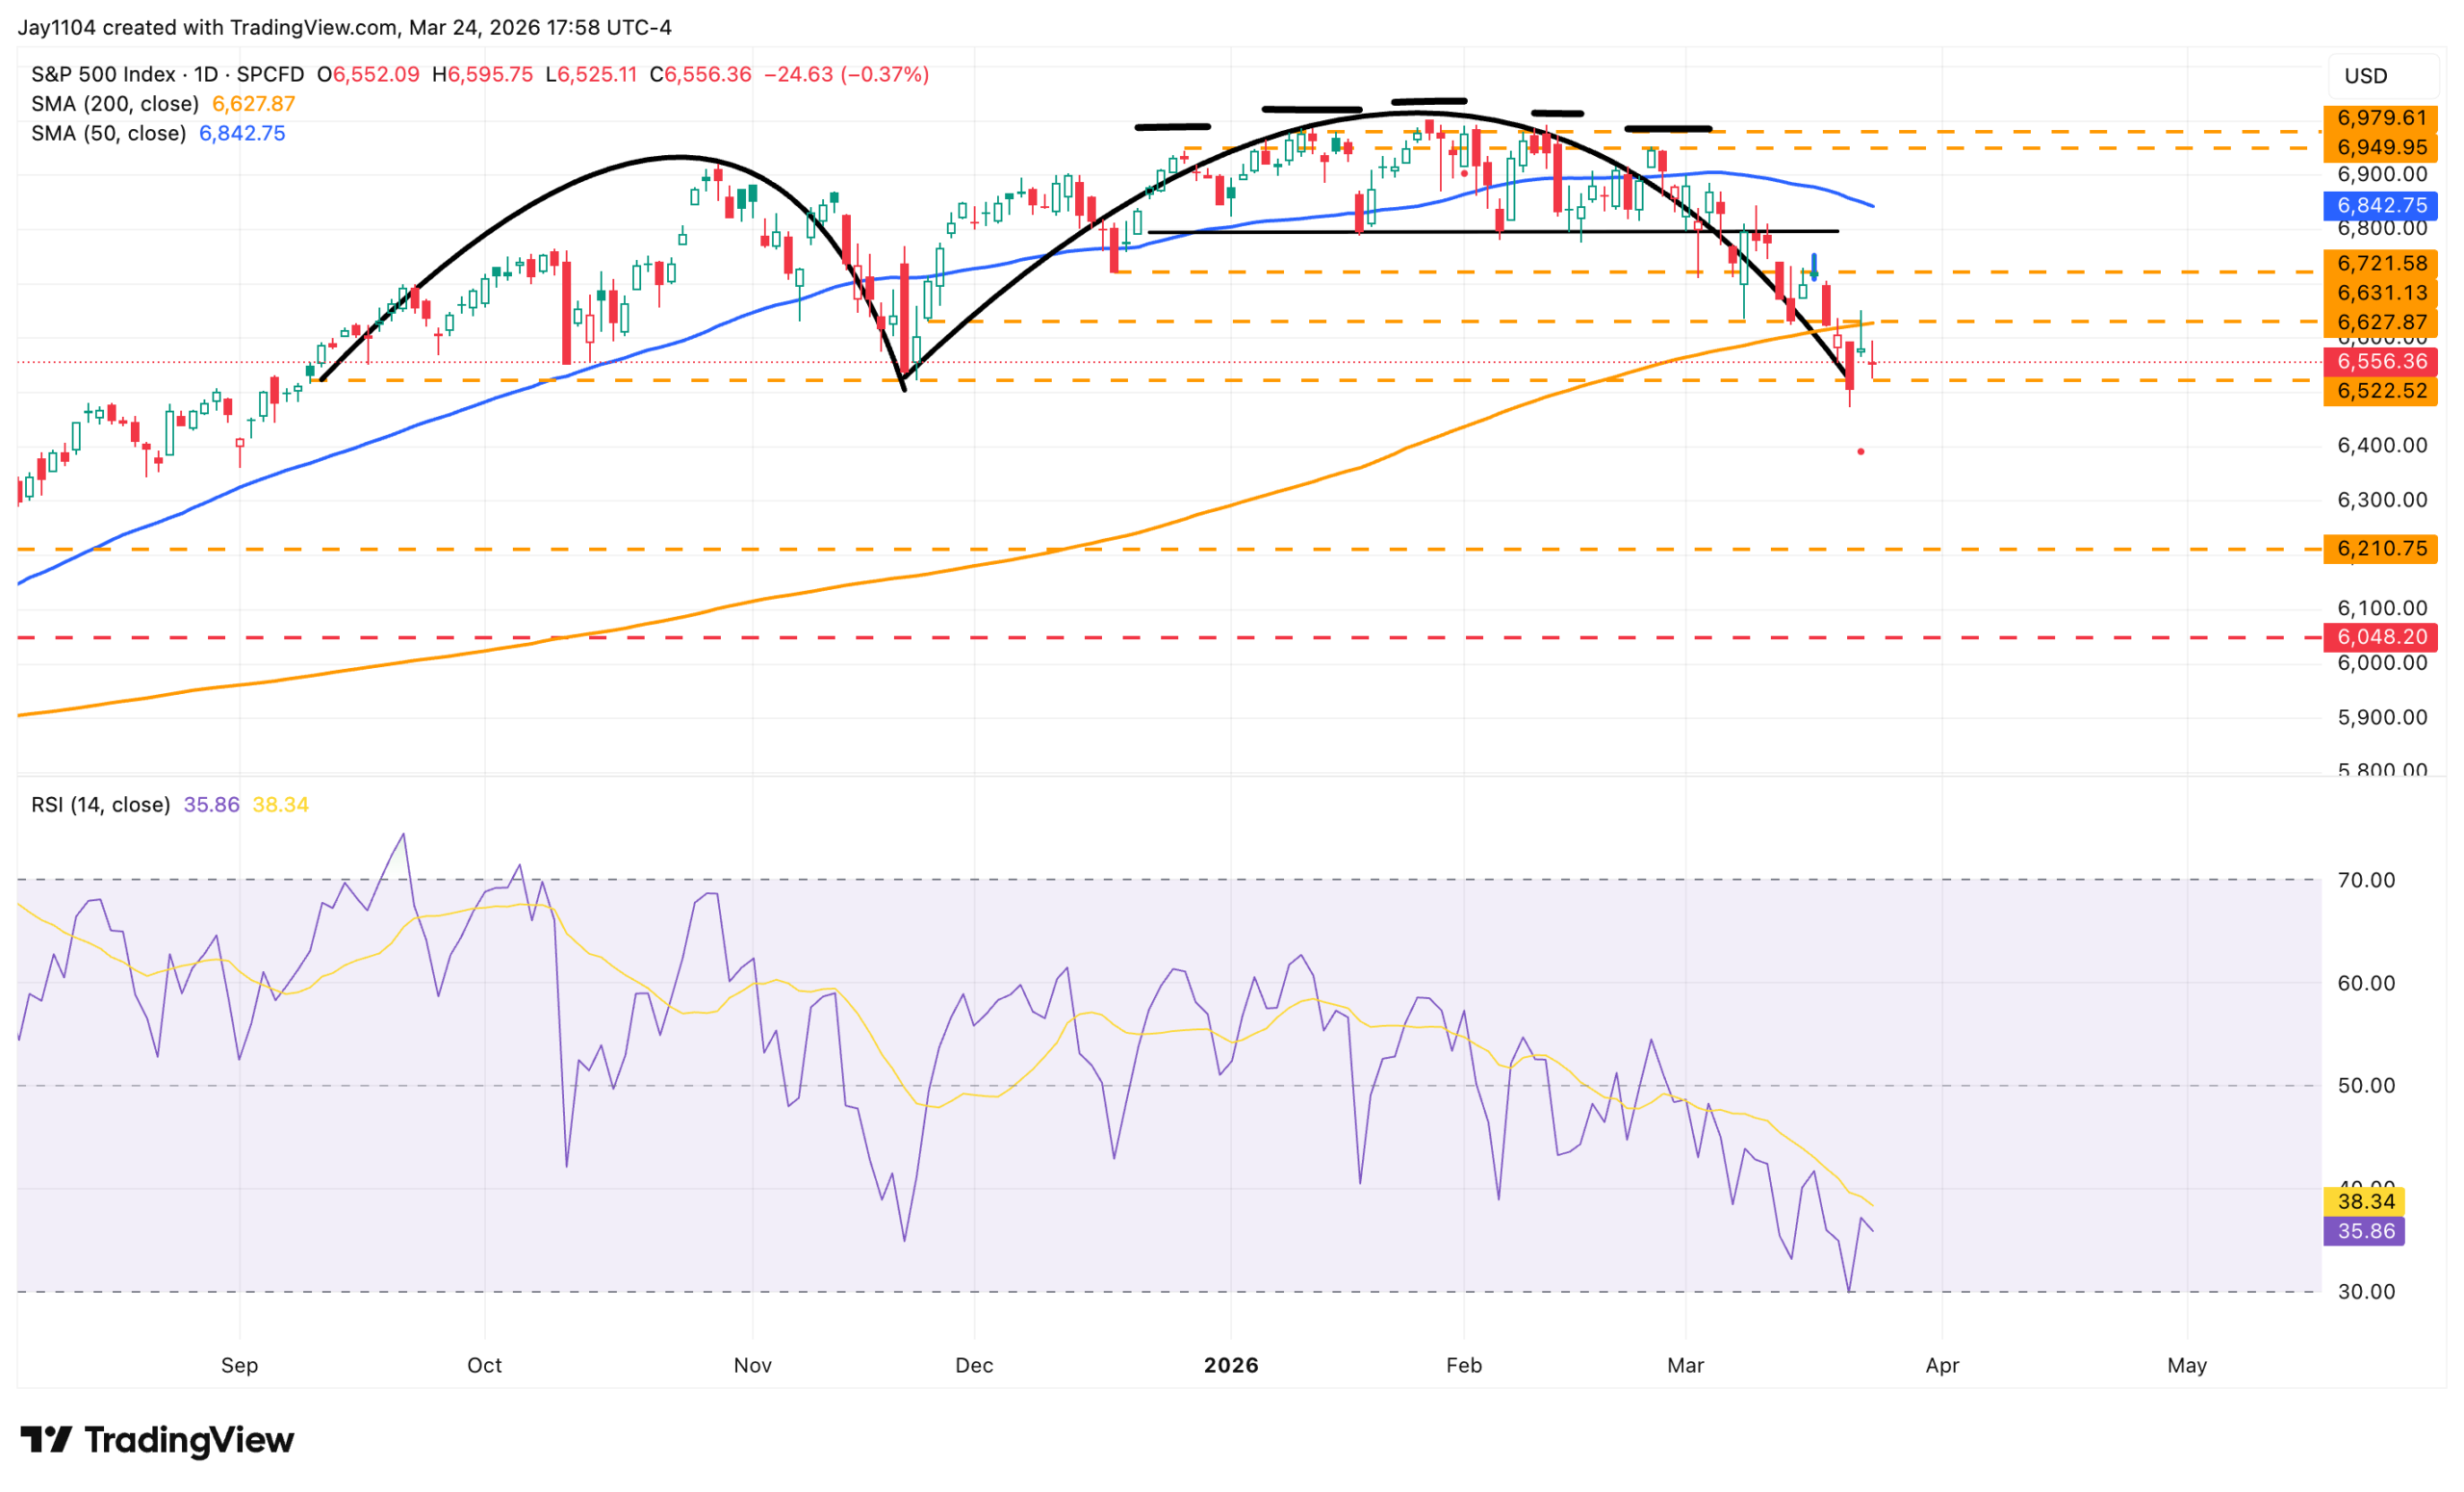2464x1492 pixels.
Task: Select the 6,210.75 support level label
Action: pyautogui.click(x=2381, y=549)
